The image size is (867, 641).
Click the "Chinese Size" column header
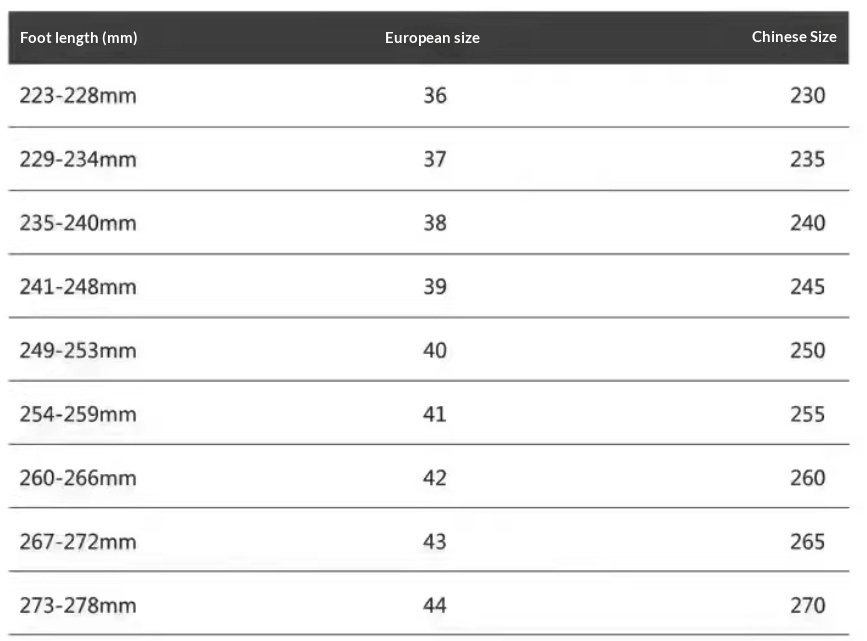click(x=794, y=37)
